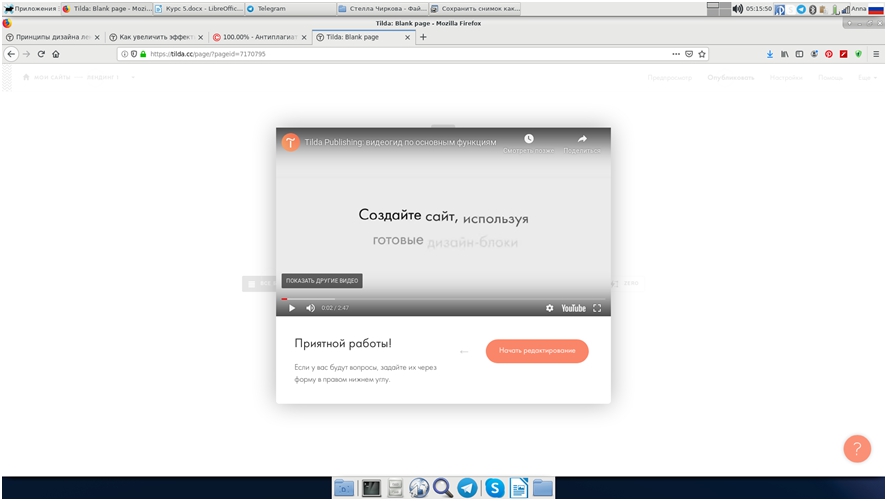Open a new browser tab with plus
Image resolution: width=887 pixels, height=501 pixels.
(x=423, y=37)
